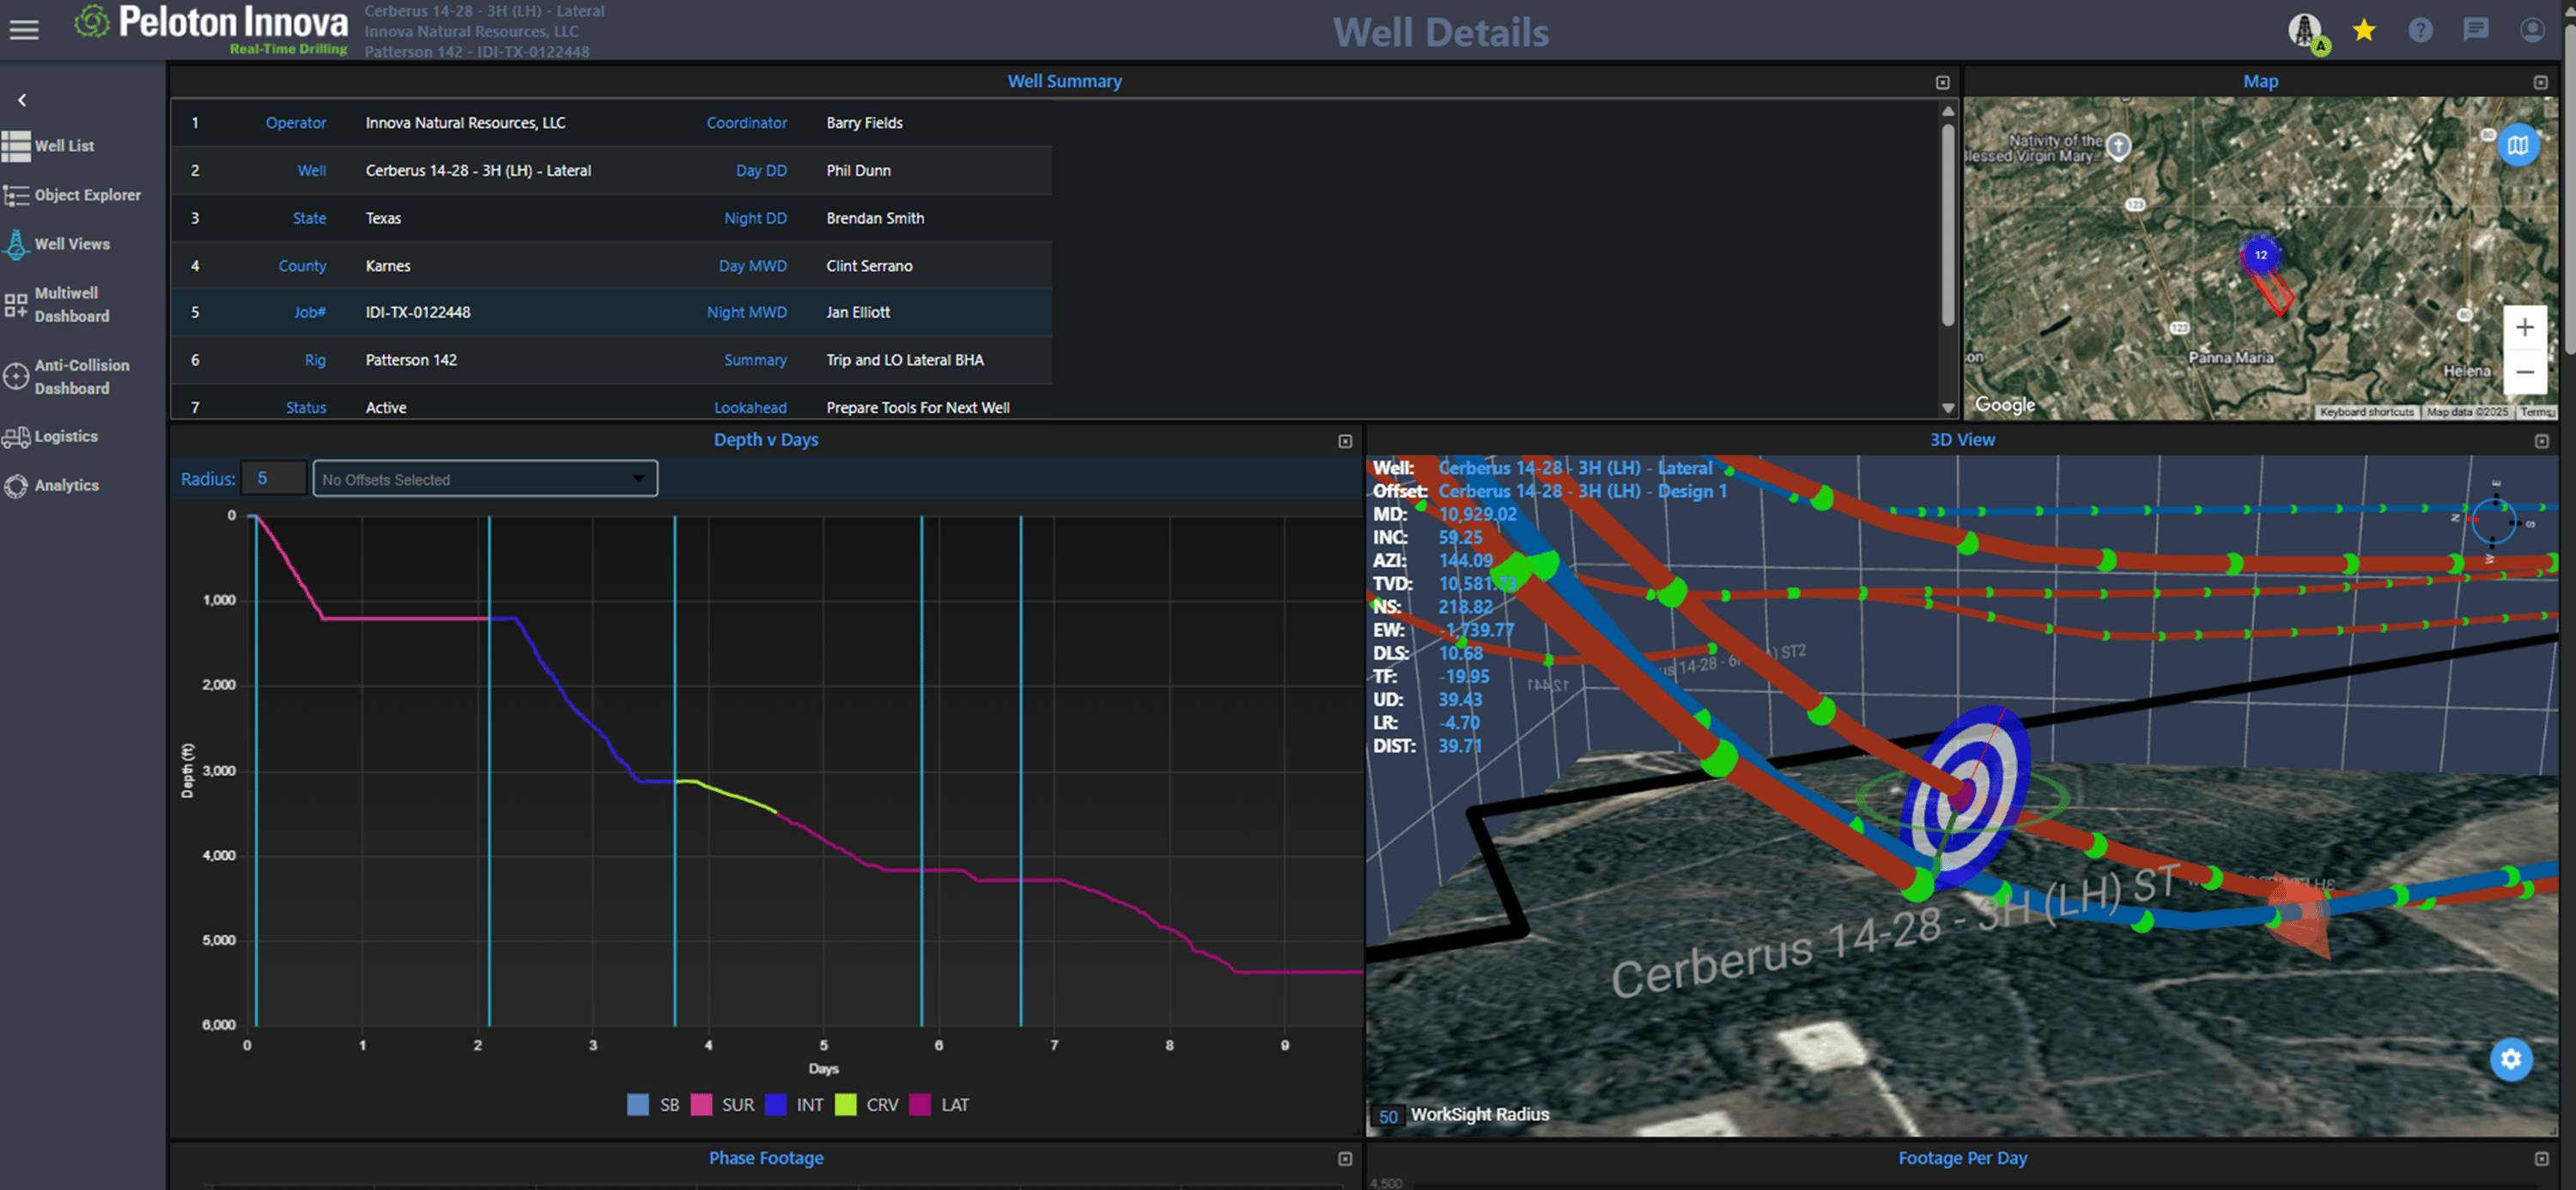Pop out the Footage Per Day panel
Viewport: 2576px width, 1190px height.
tap(2541, 1158)
